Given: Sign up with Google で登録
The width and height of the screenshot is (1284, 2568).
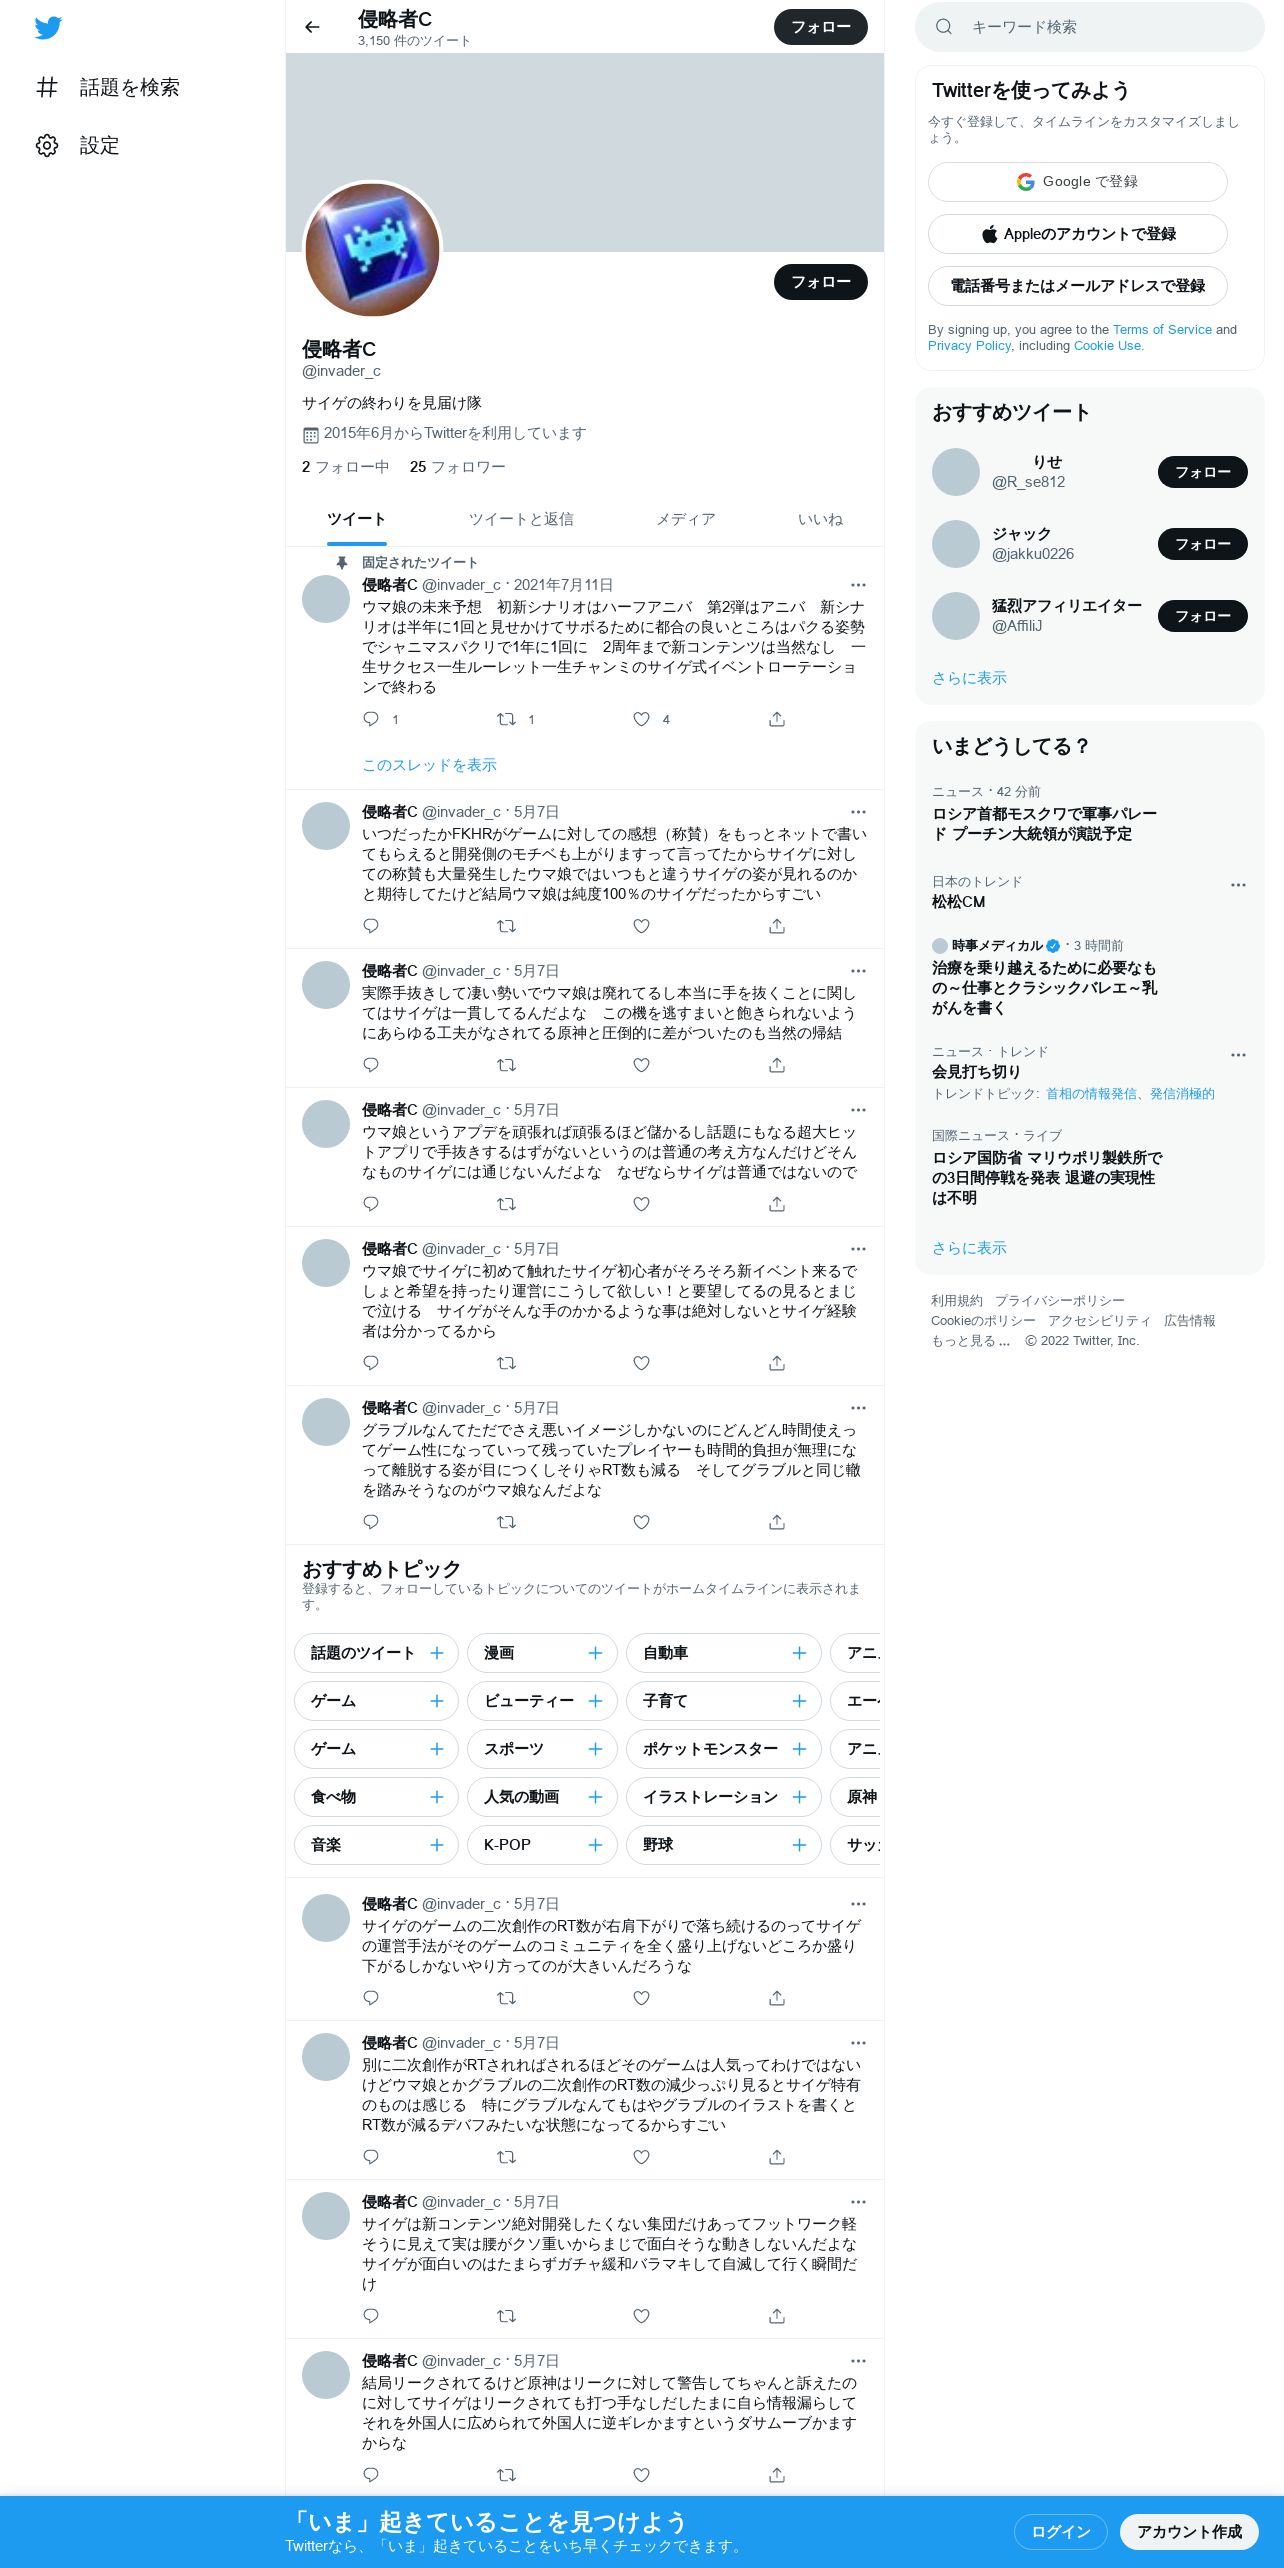Looking at the screenshot, I should point(1078,182).
